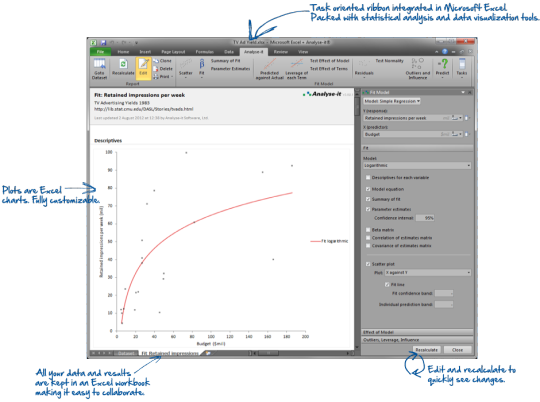Click Test Effect of Terms in ribbon
The height and width of the screenshot is (402, 540).
tap(329, 69)
